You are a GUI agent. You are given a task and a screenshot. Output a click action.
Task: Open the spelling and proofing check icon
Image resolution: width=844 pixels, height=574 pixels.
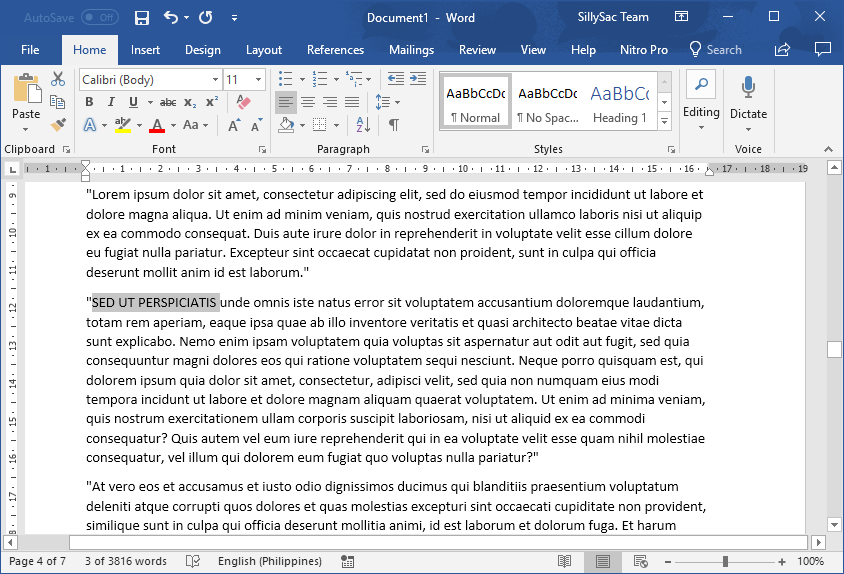click(x=193, y=562)
